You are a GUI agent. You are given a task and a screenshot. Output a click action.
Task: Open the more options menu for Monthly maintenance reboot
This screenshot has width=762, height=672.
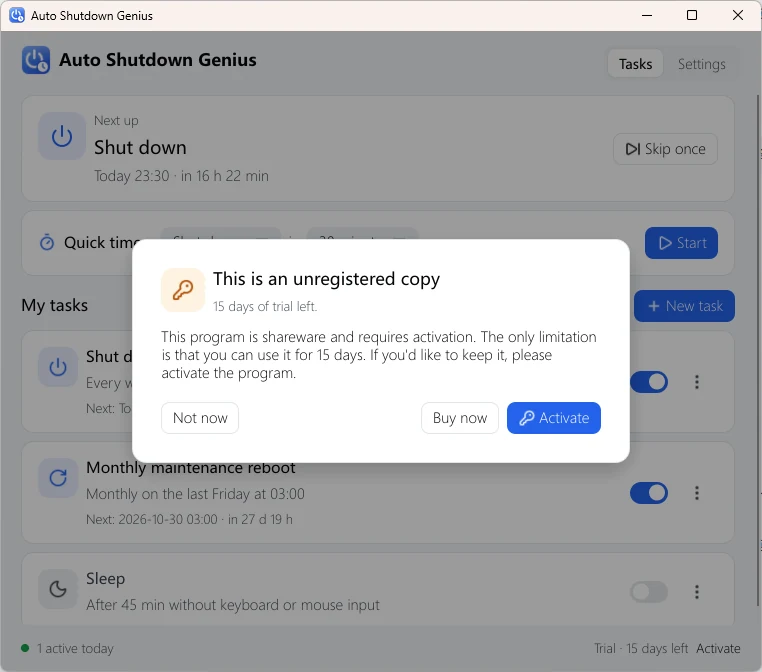[697, 493]
